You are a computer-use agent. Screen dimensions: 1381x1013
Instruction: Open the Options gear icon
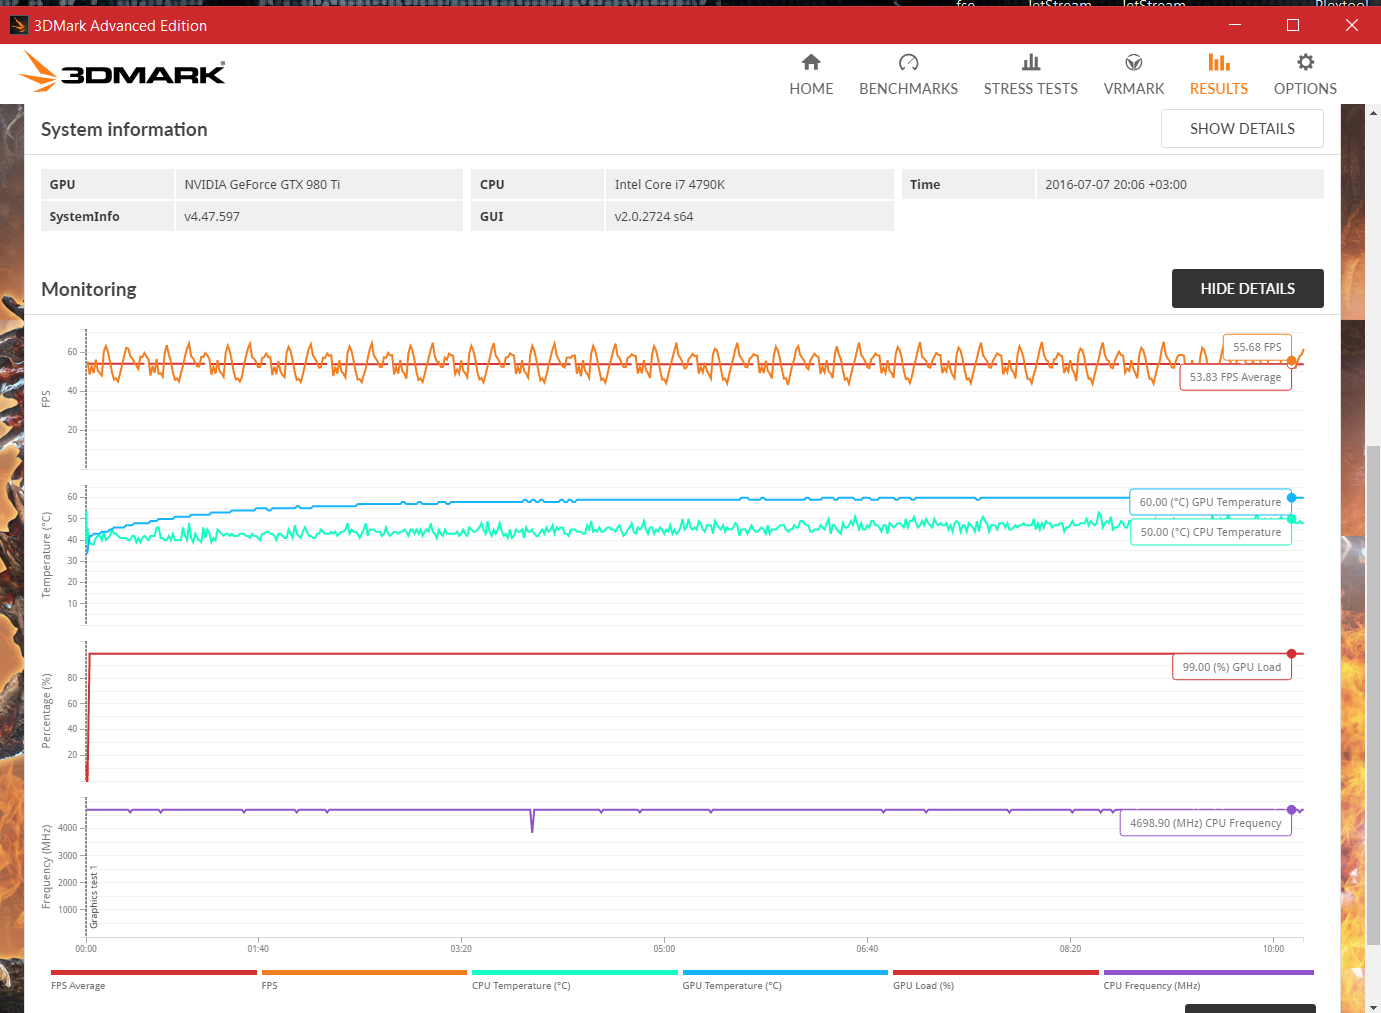1305,62
